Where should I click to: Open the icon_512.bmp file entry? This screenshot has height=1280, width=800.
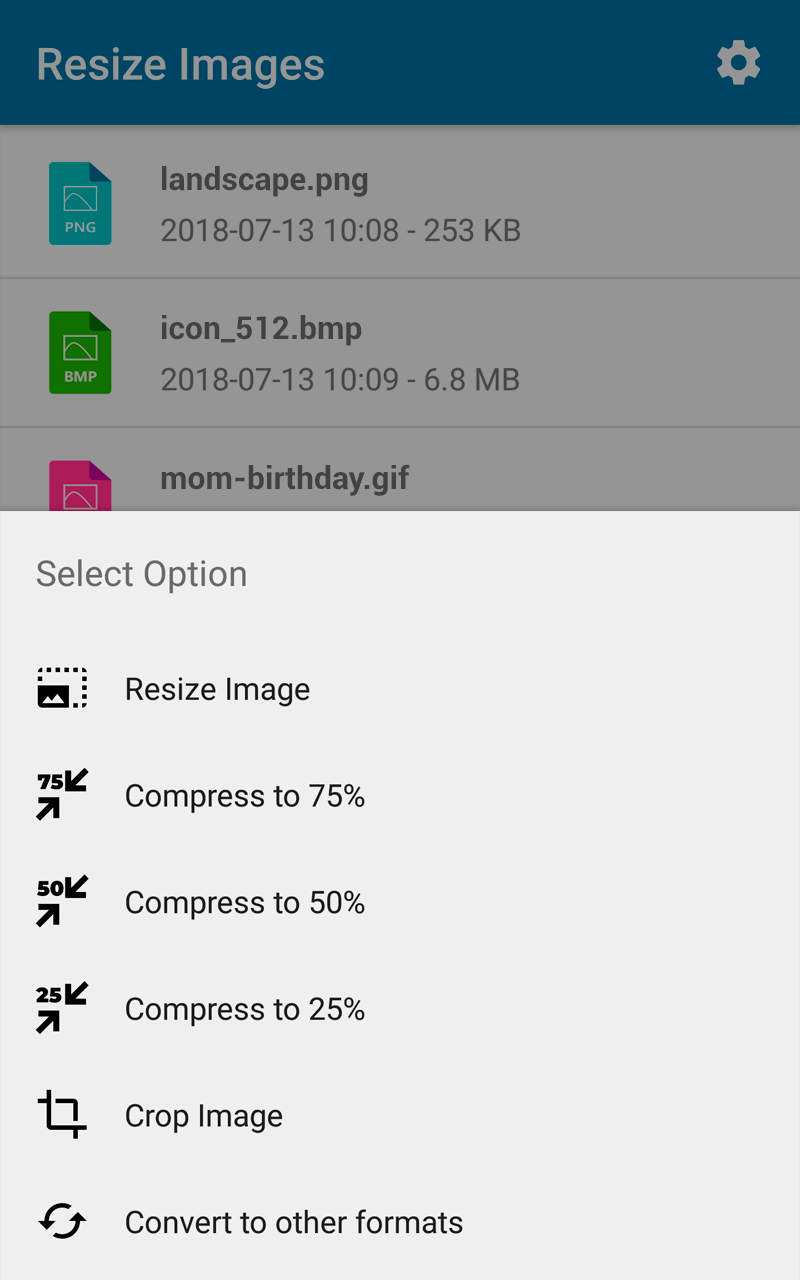400,353
